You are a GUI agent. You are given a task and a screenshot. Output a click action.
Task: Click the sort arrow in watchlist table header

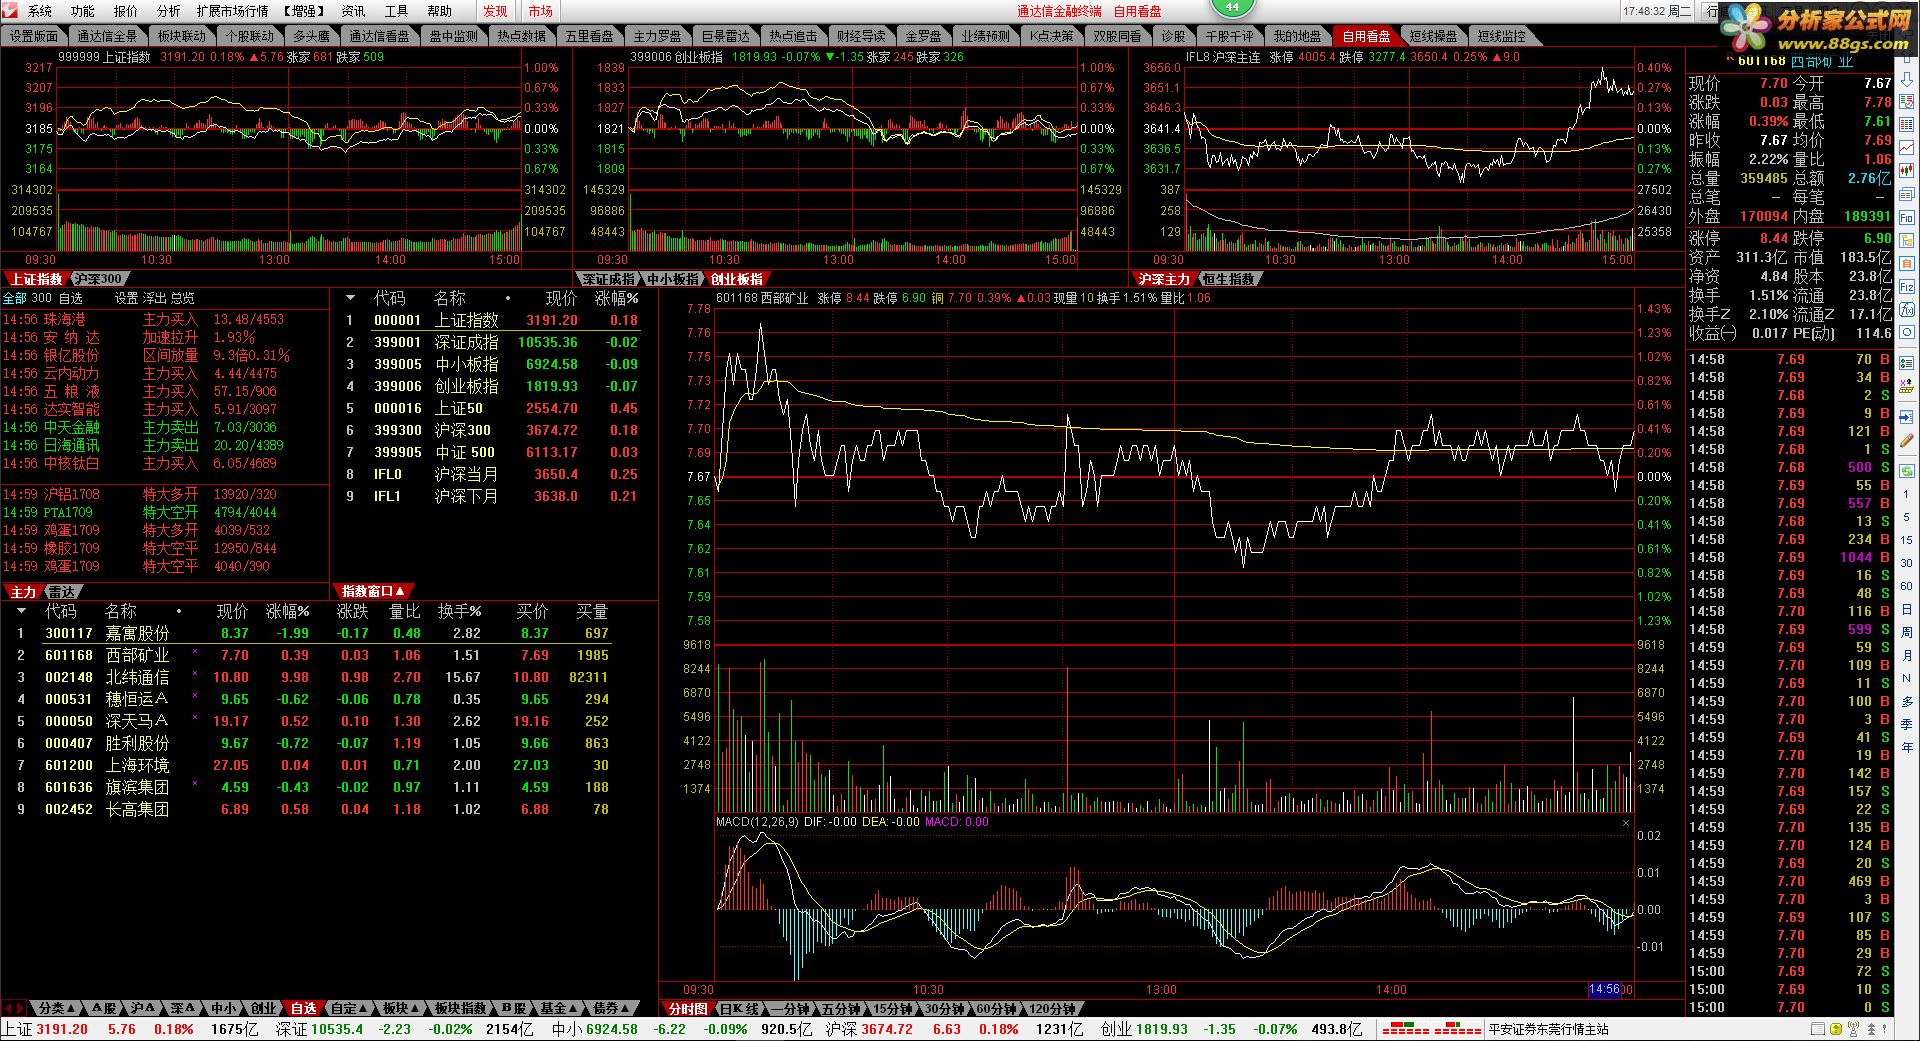click(x=21, y=611)
